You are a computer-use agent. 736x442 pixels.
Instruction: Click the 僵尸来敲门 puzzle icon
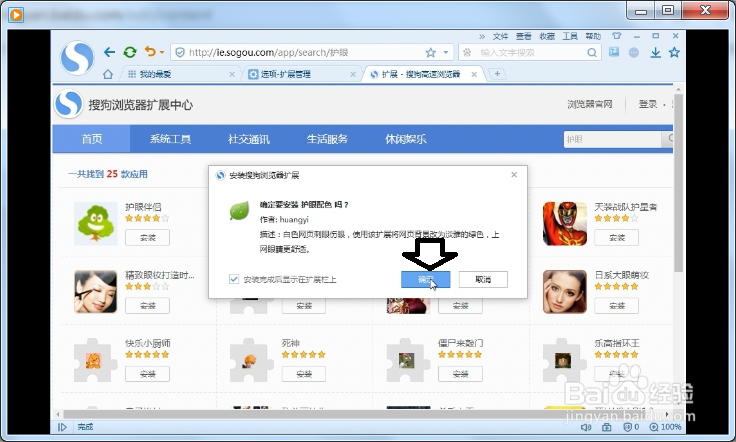click(408, 360)
